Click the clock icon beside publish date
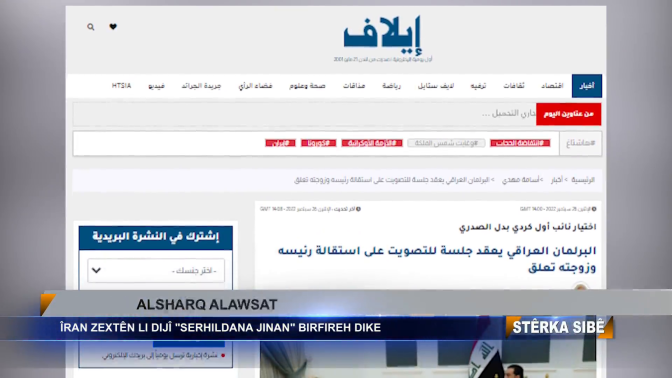Viewport: 672px width, 378px height. tap(594, 209)
